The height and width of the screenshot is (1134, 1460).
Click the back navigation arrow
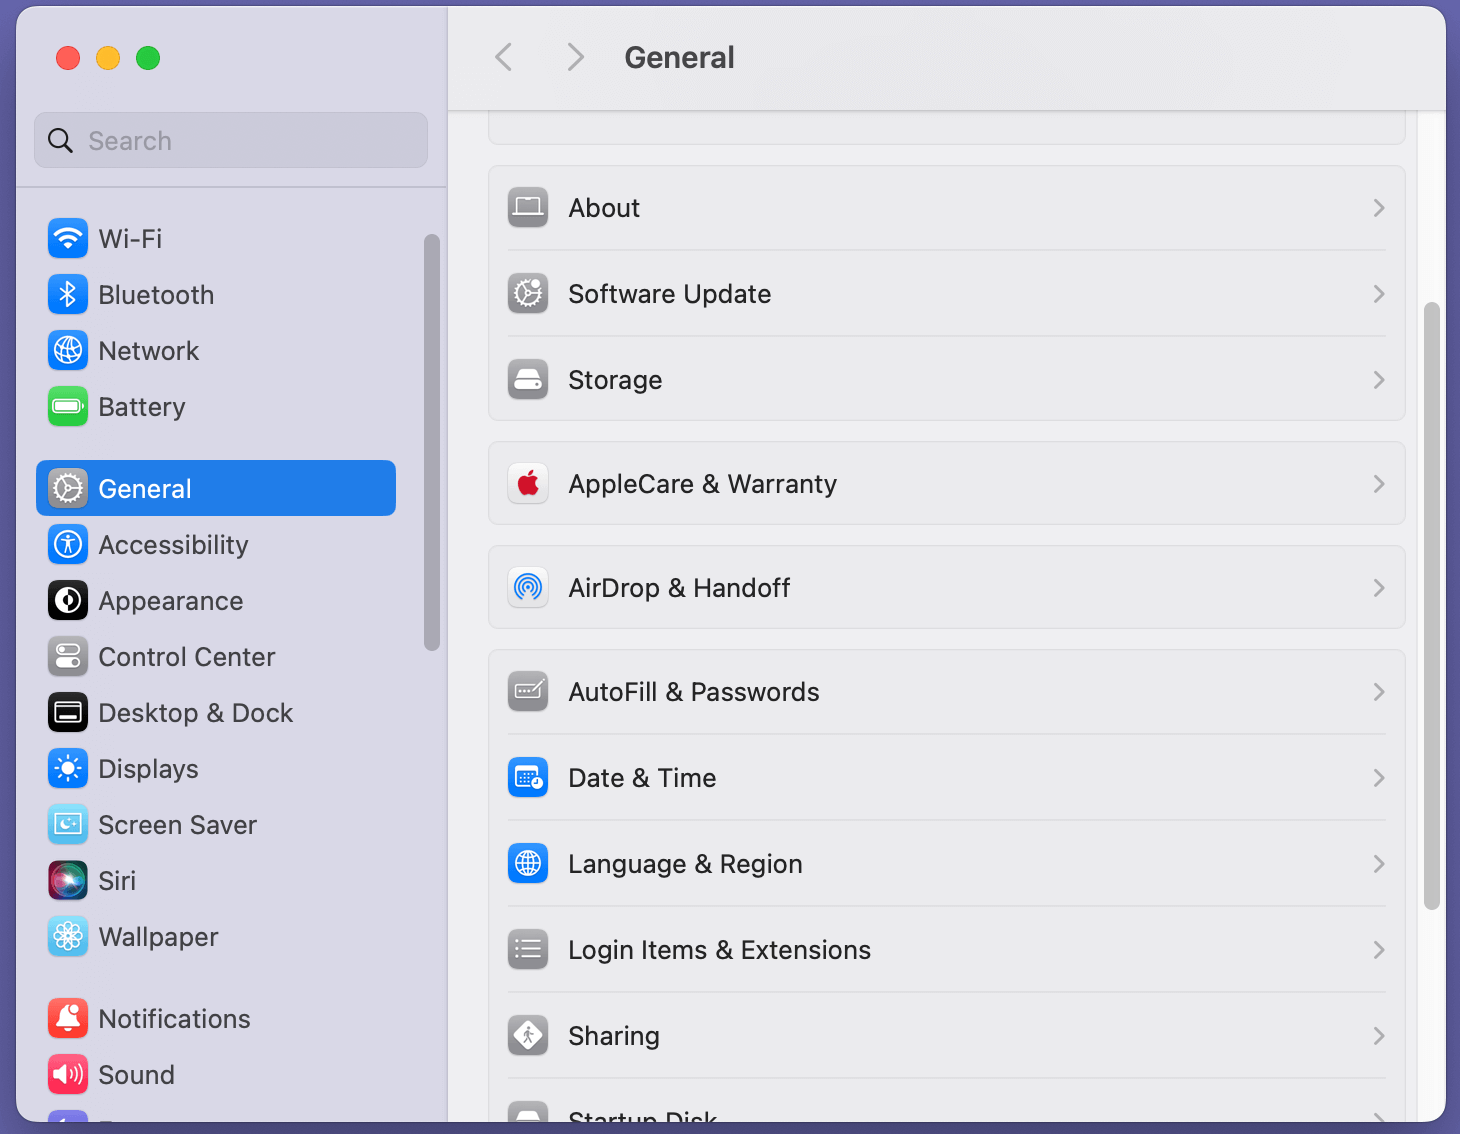pos(503,57)
